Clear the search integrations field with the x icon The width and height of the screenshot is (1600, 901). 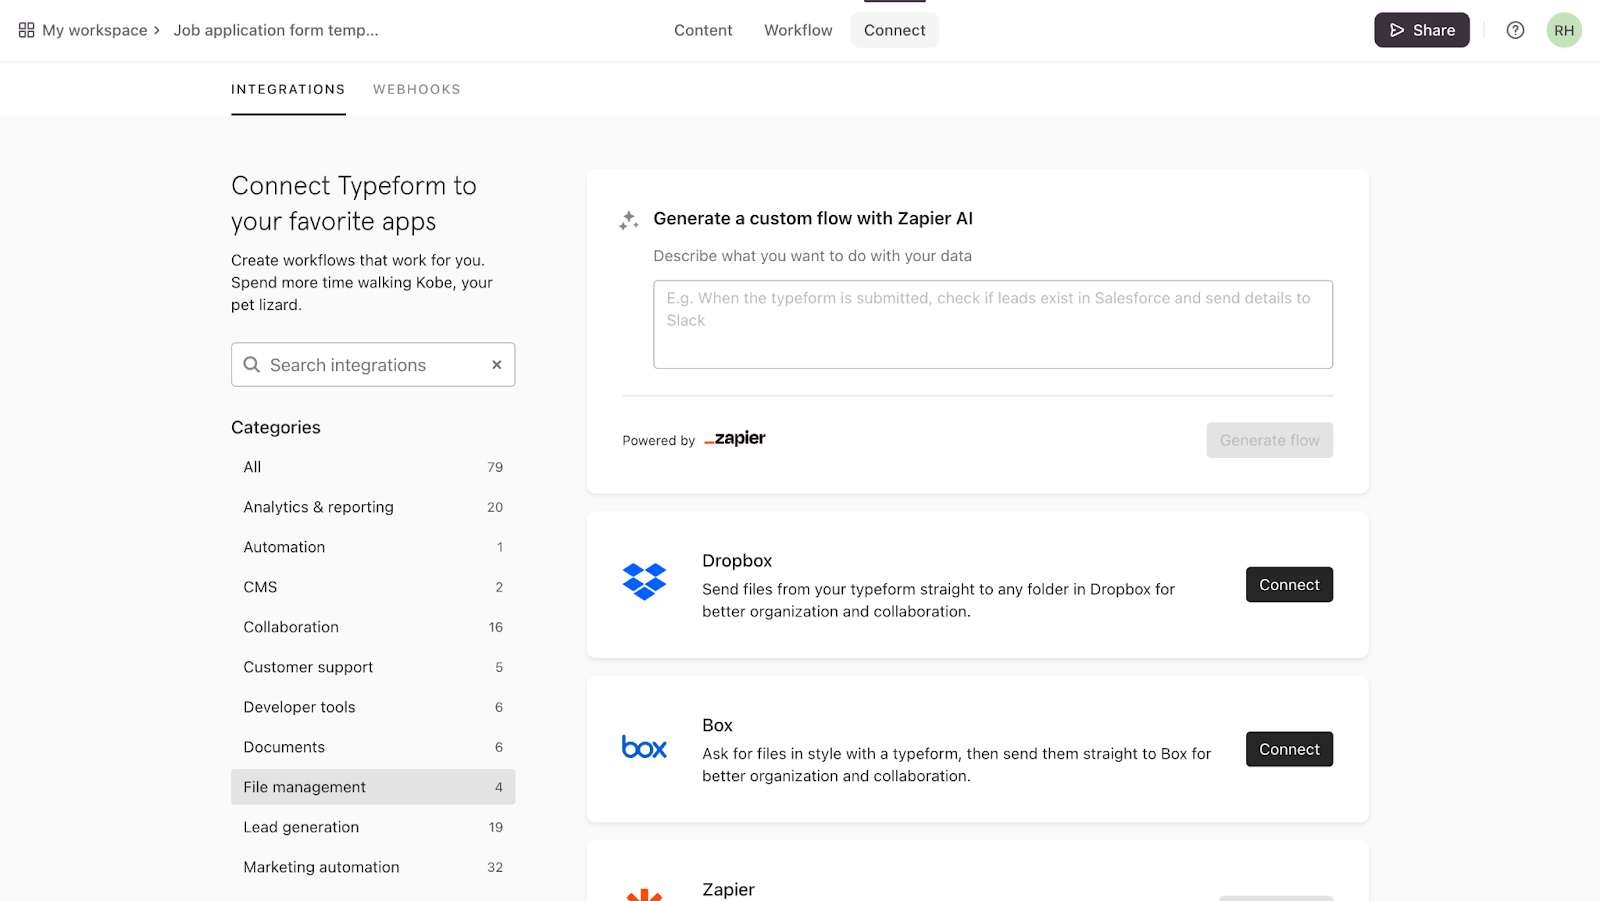[496, 365]
